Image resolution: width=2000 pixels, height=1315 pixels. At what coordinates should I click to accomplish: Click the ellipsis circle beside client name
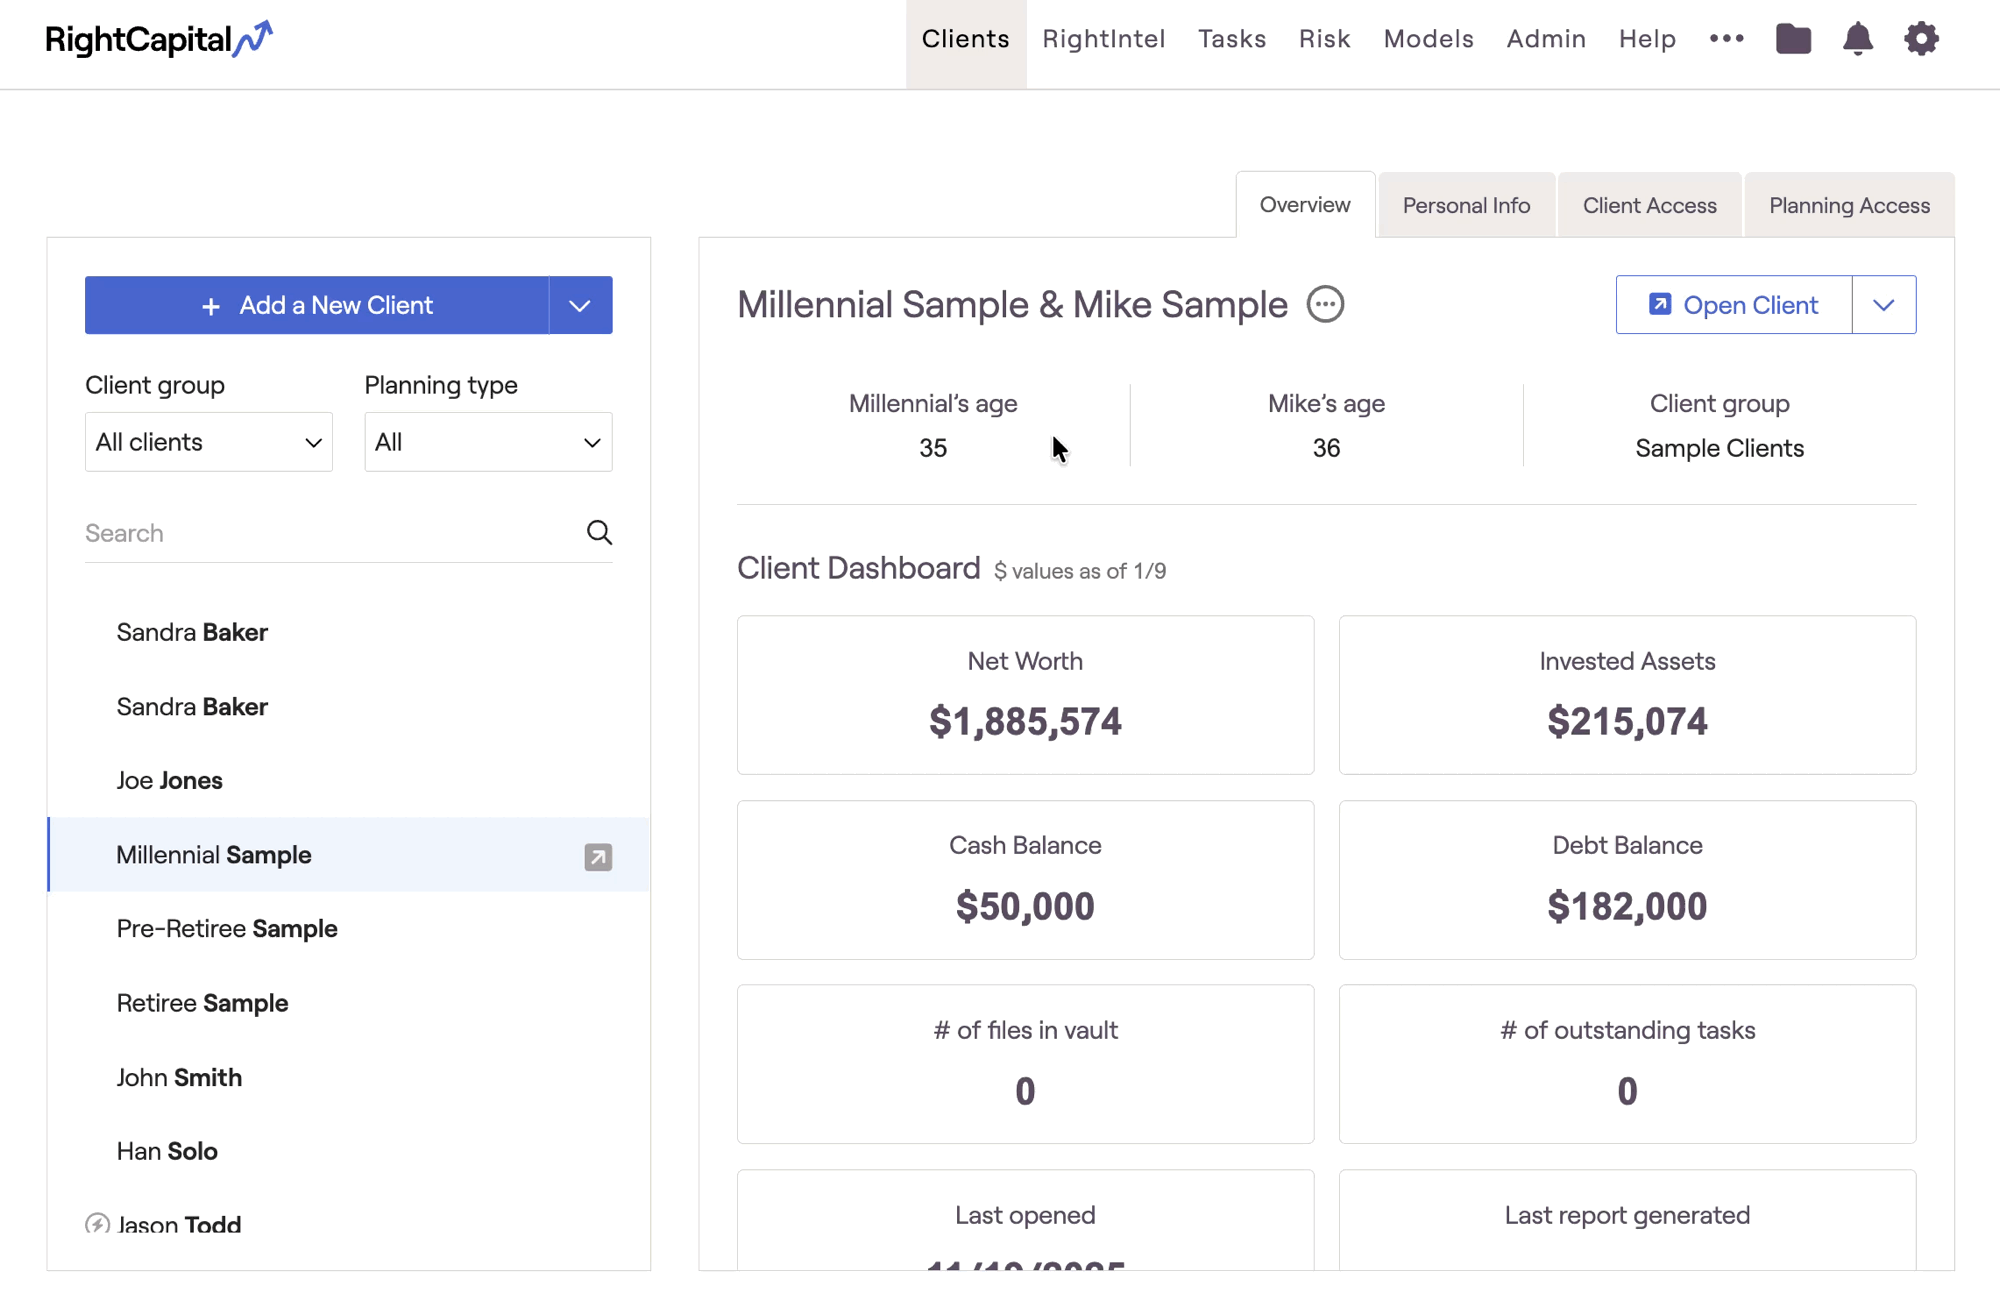tap(1325, 304)
